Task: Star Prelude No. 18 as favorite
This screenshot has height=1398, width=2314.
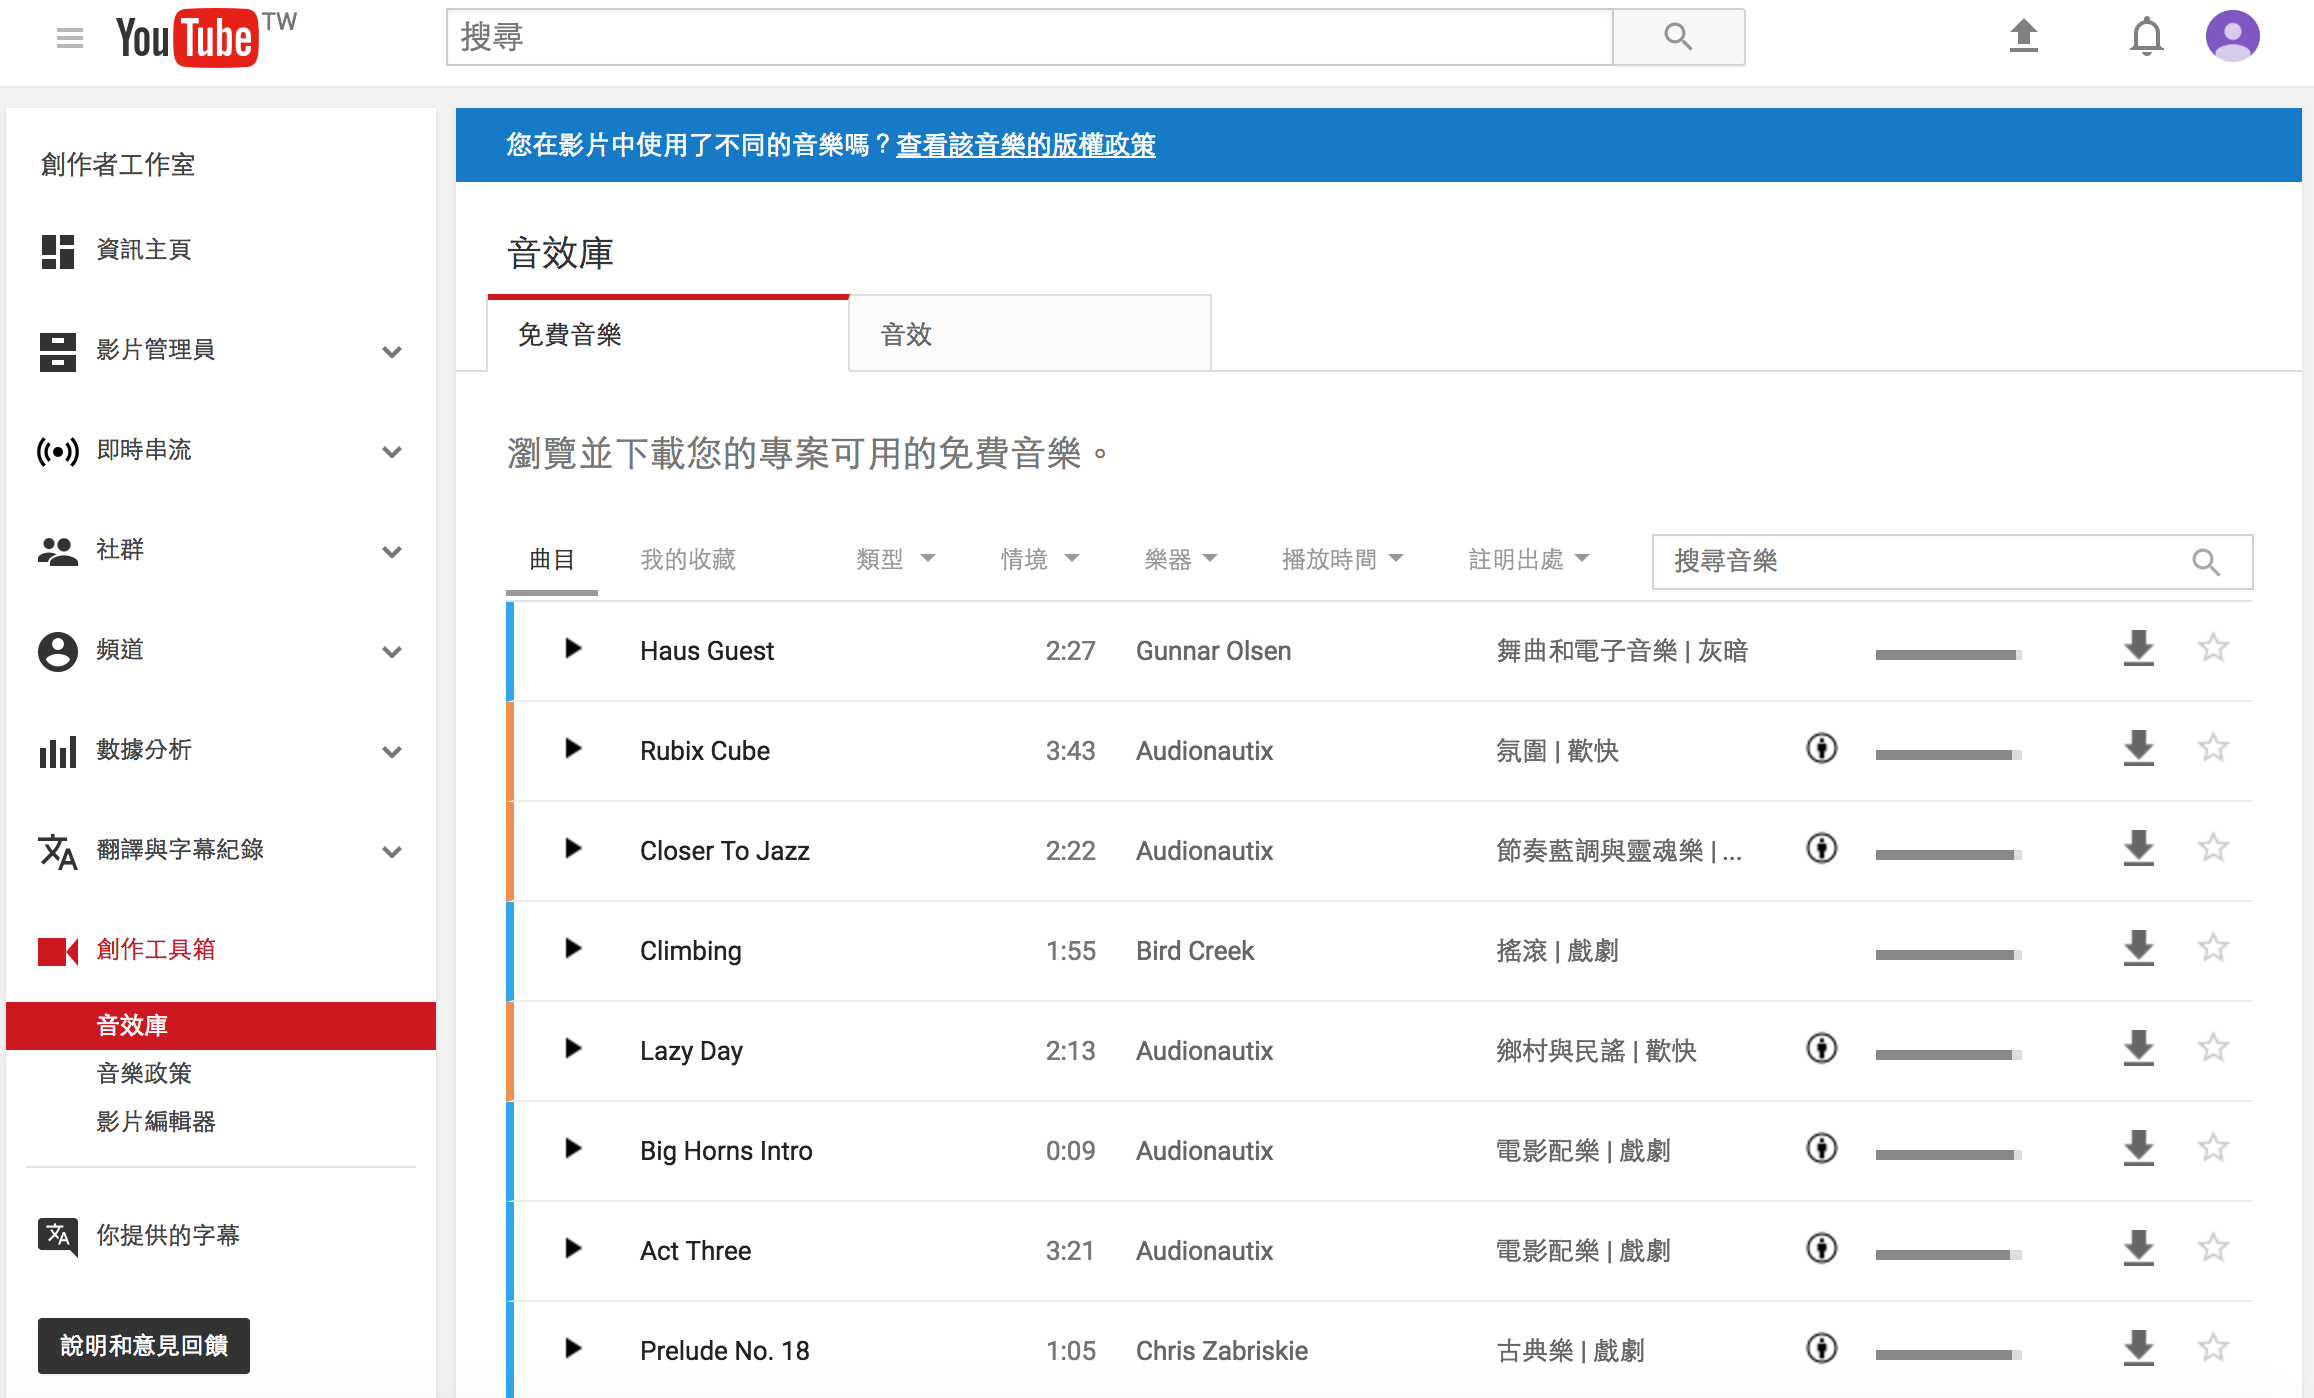Action: click(x=2213, y=1349)
